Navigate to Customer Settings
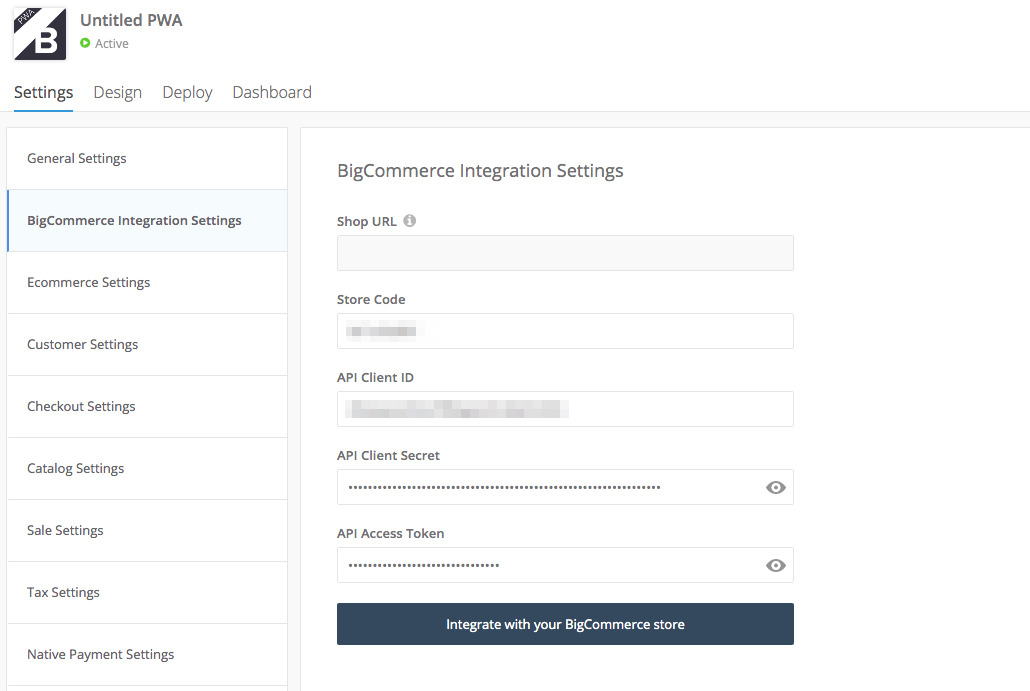The height and width of the screenshot is (691, 1030). coord(82,344)
